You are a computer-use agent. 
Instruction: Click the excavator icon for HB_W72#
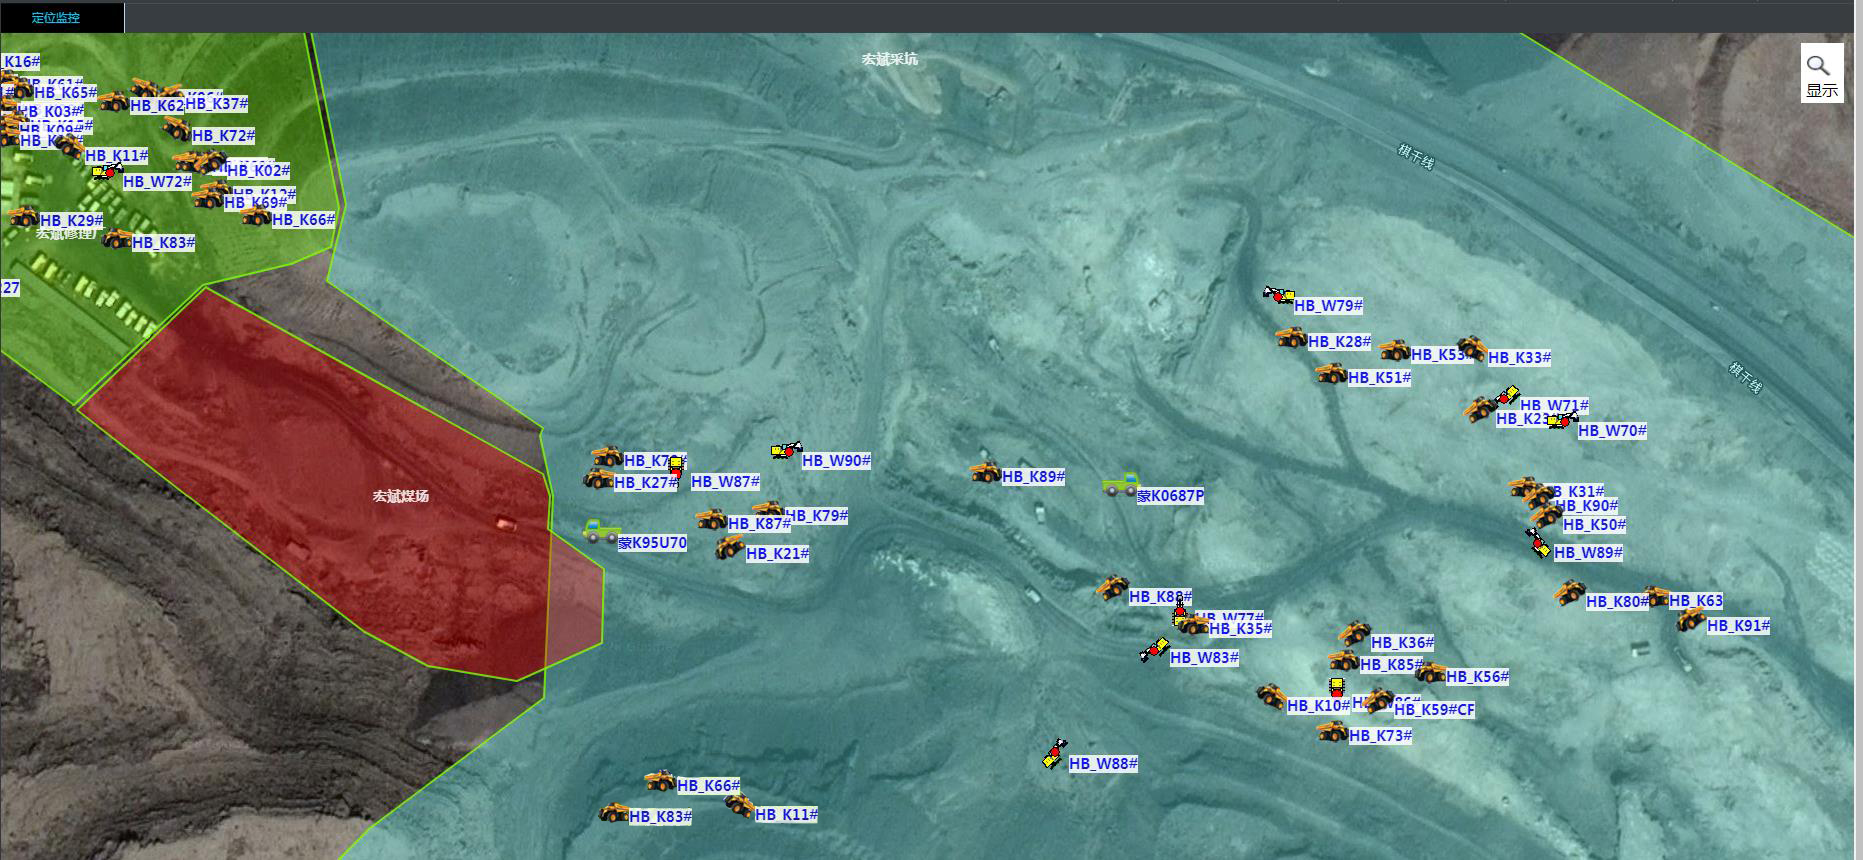pyautogui.click(x=107, y=173)
